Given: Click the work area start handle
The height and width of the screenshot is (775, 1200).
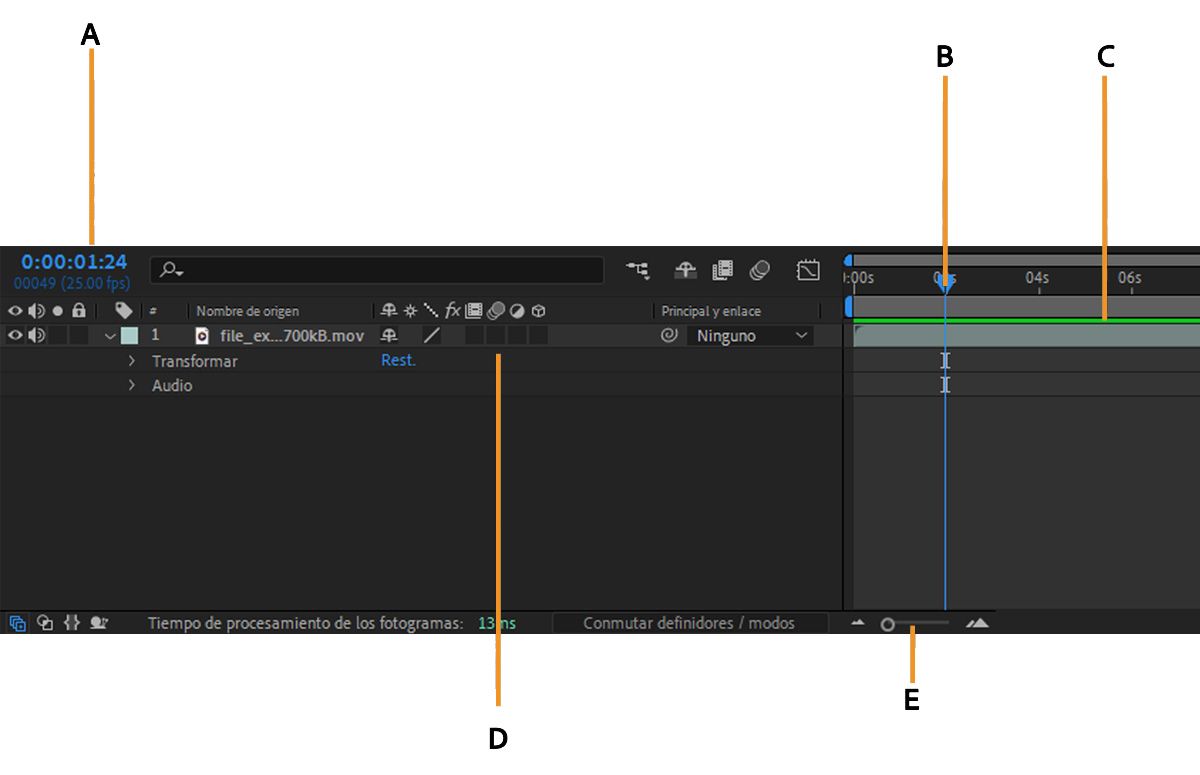Looking at the screenshot, I should 850,306.
